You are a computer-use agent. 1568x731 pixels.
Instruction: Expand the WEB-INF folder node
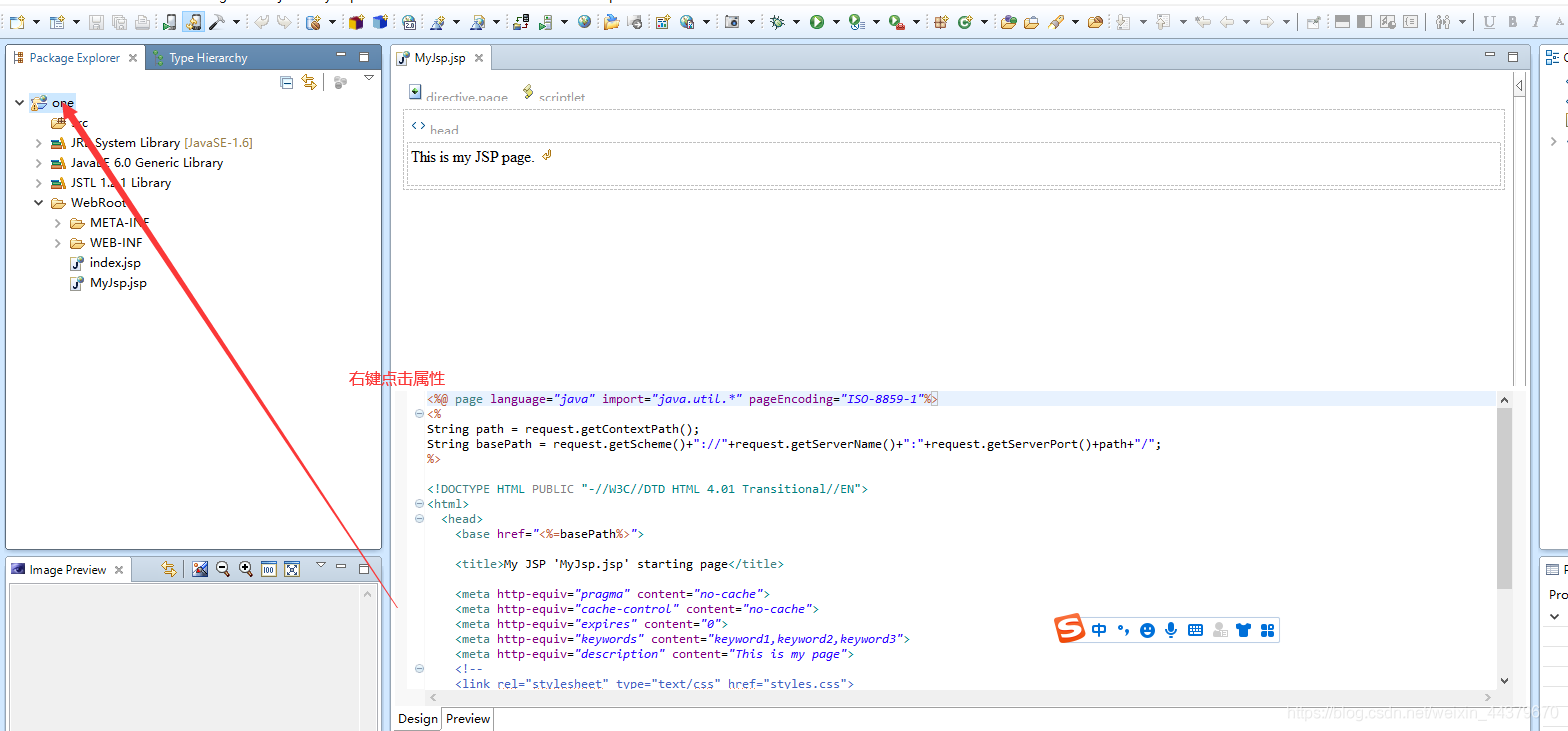click(x=58, y=243)
